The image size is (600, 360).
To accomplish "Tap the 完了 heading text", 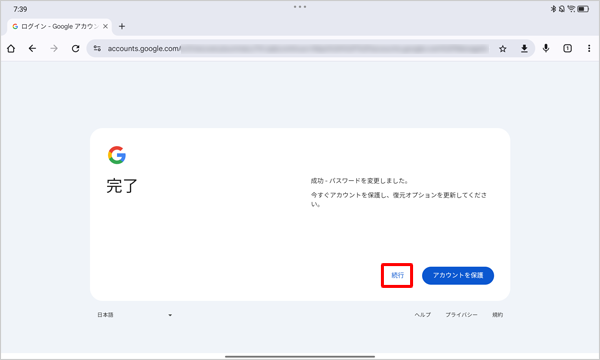I will tap(122, 186).
